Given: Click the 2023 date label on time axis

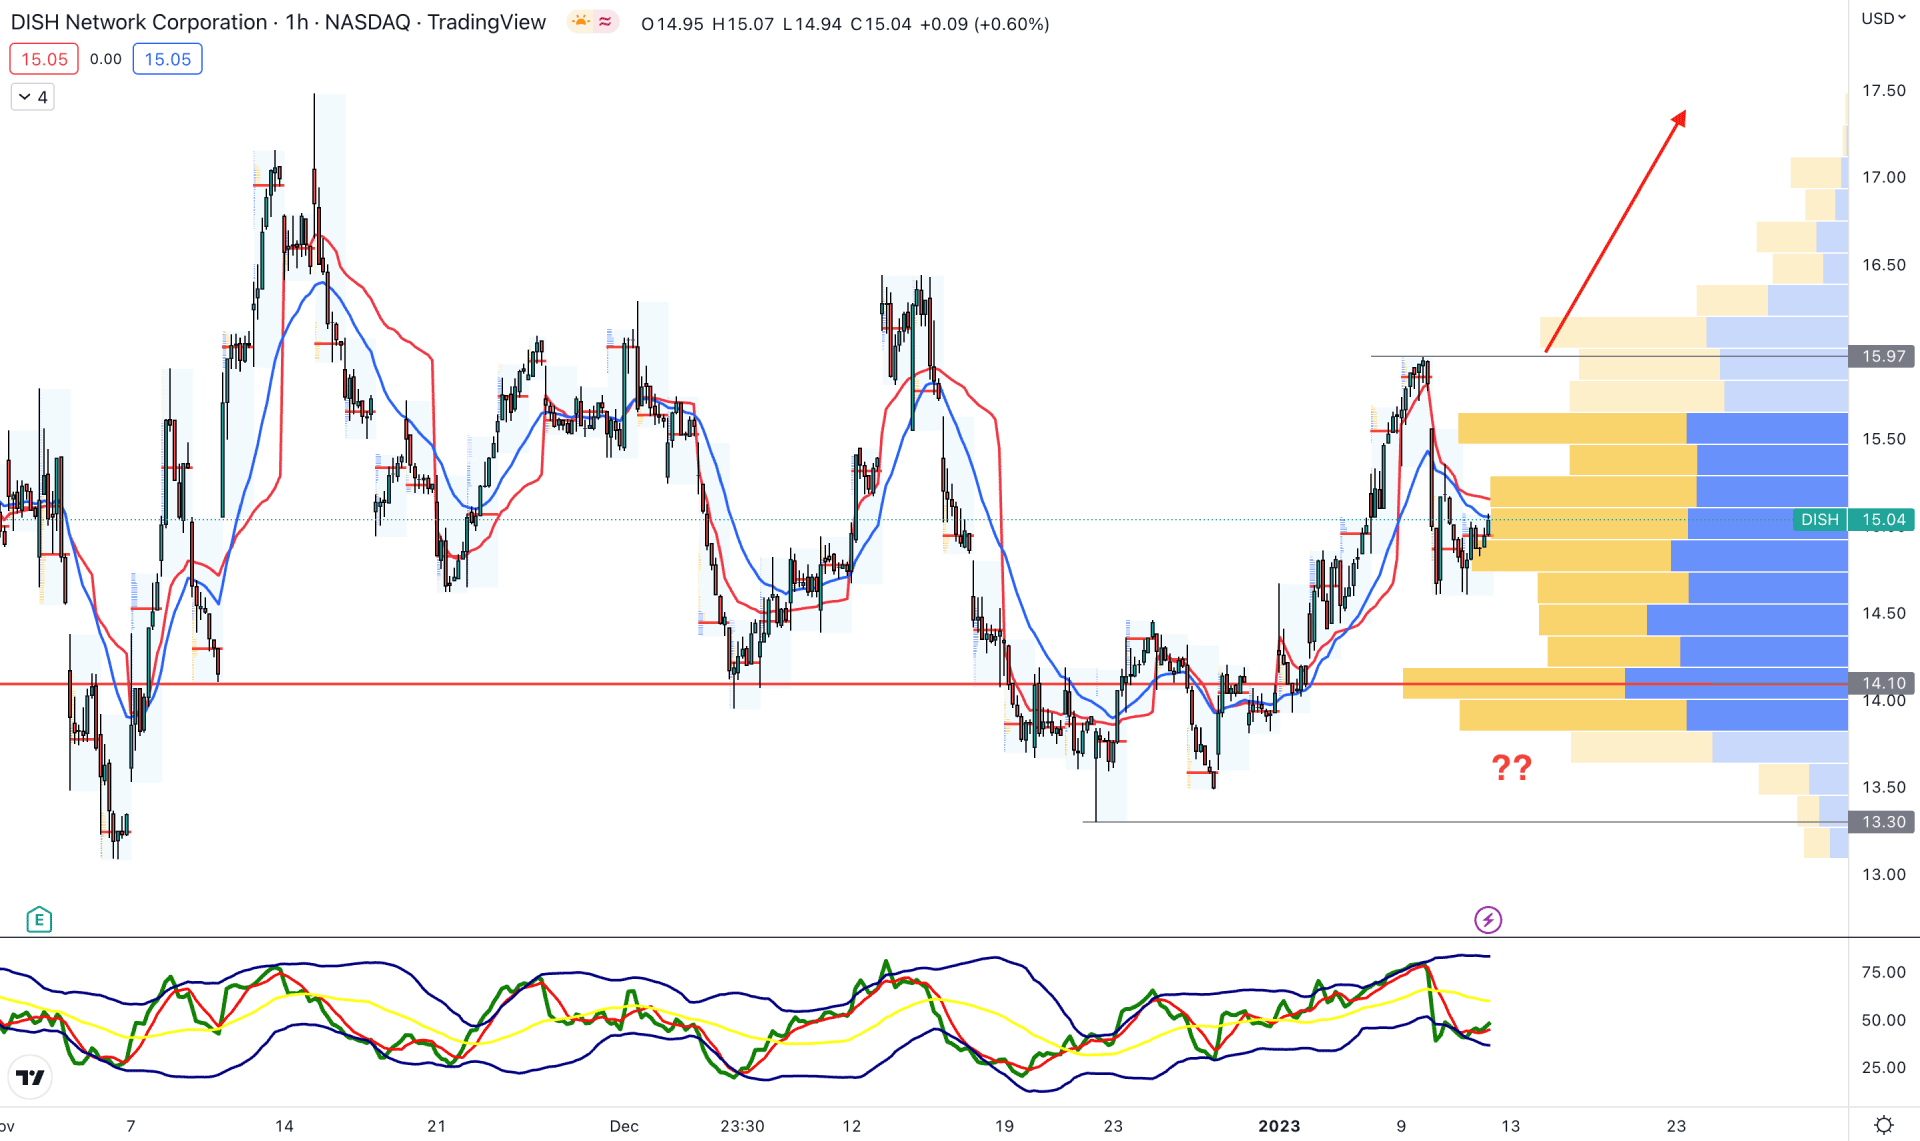Looking at the screenshot, I should pyautogui.click(x=1279, y=1126).
